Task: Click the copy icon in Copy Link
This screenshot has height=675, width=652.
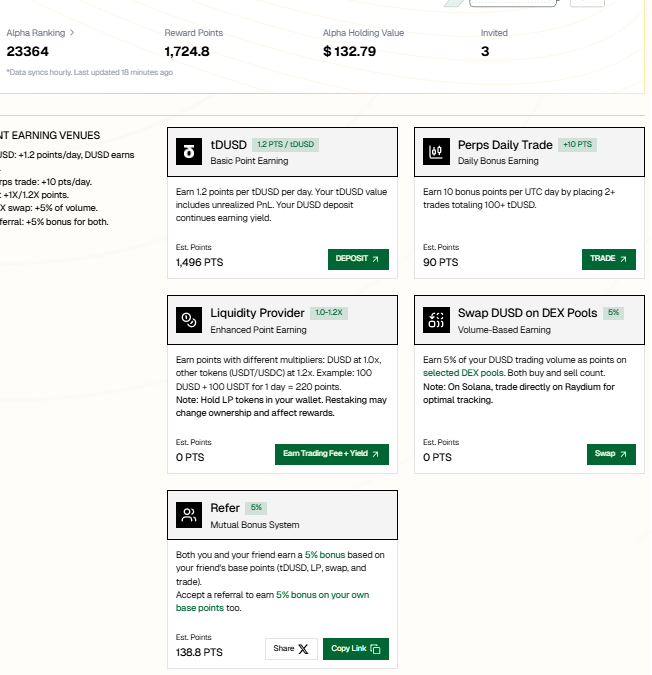Action: [375, 649]
